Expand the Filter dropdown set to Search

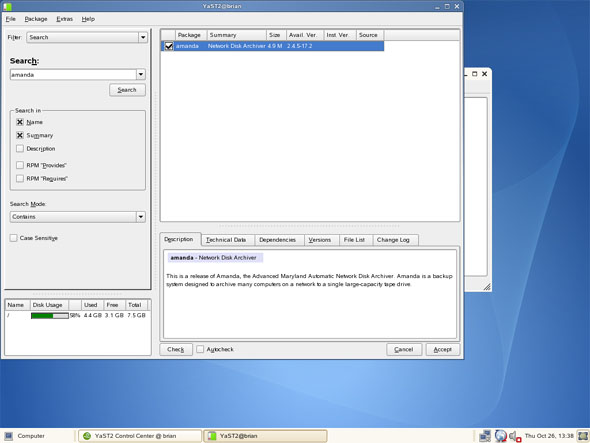pyautogui.click(x=87, y=37)
